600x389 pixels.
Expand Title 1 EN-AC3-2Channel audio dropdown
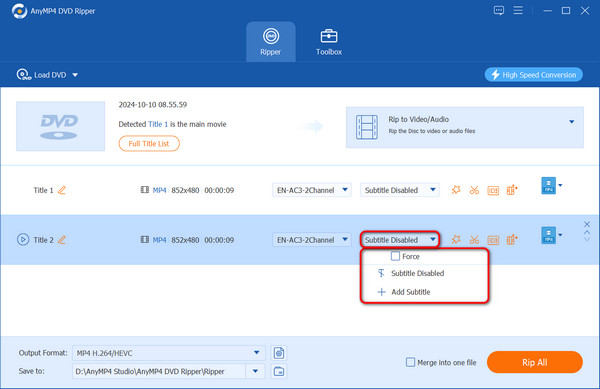311,190
